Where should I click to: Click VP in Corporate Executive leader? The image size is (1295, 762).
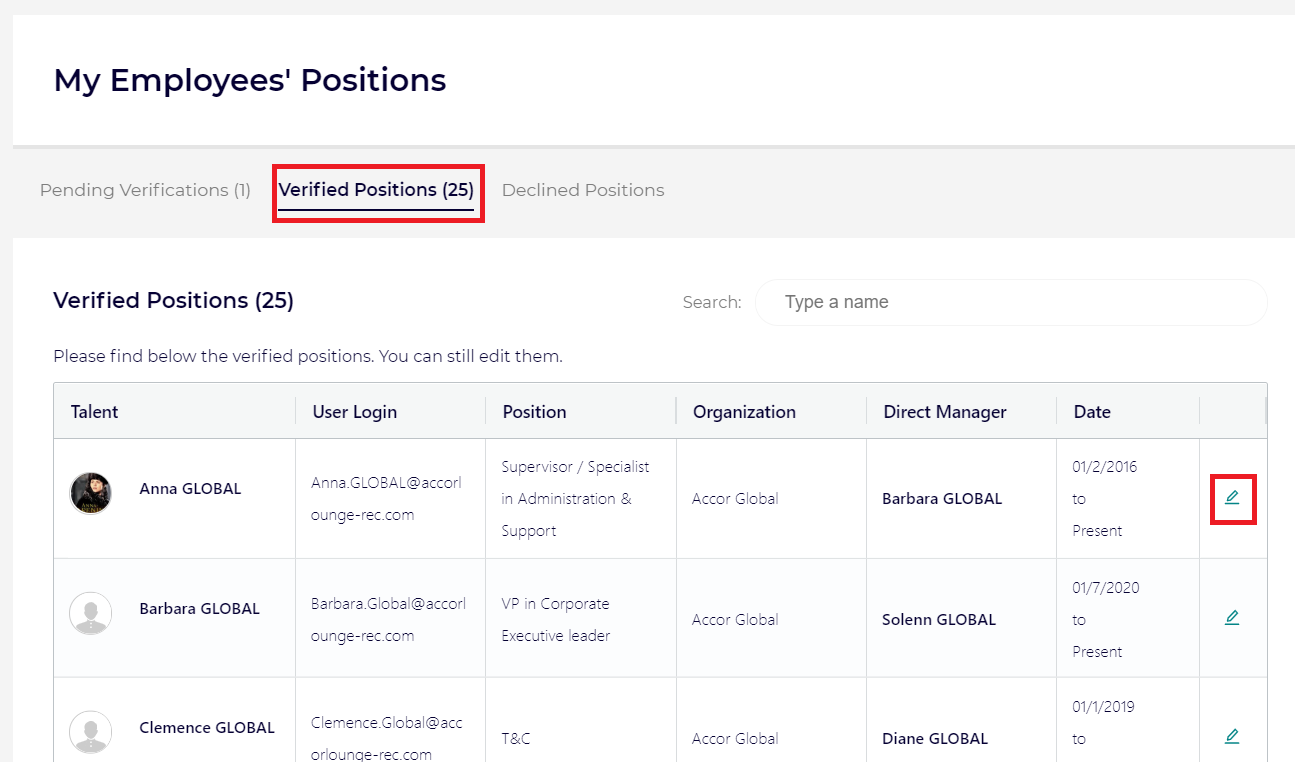pos(555,619)
